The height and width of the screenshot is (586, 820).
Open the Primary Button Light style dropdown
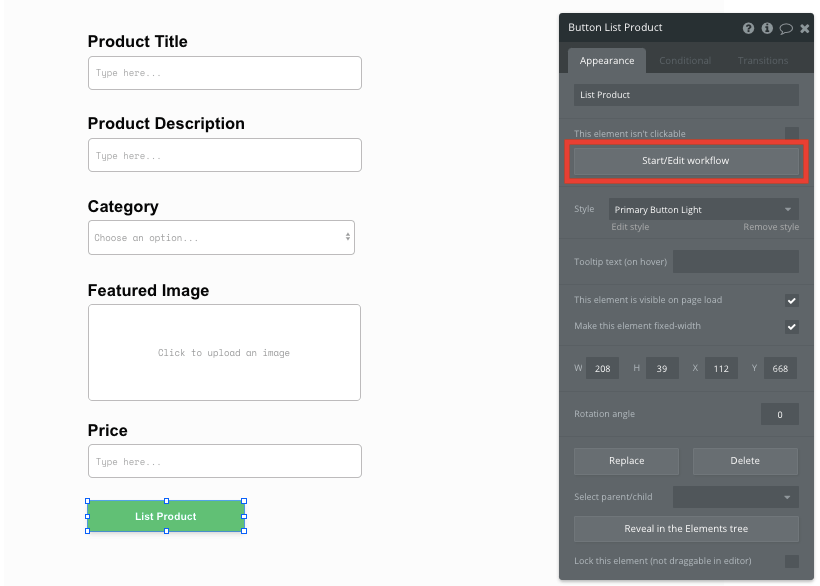(703, 209)
